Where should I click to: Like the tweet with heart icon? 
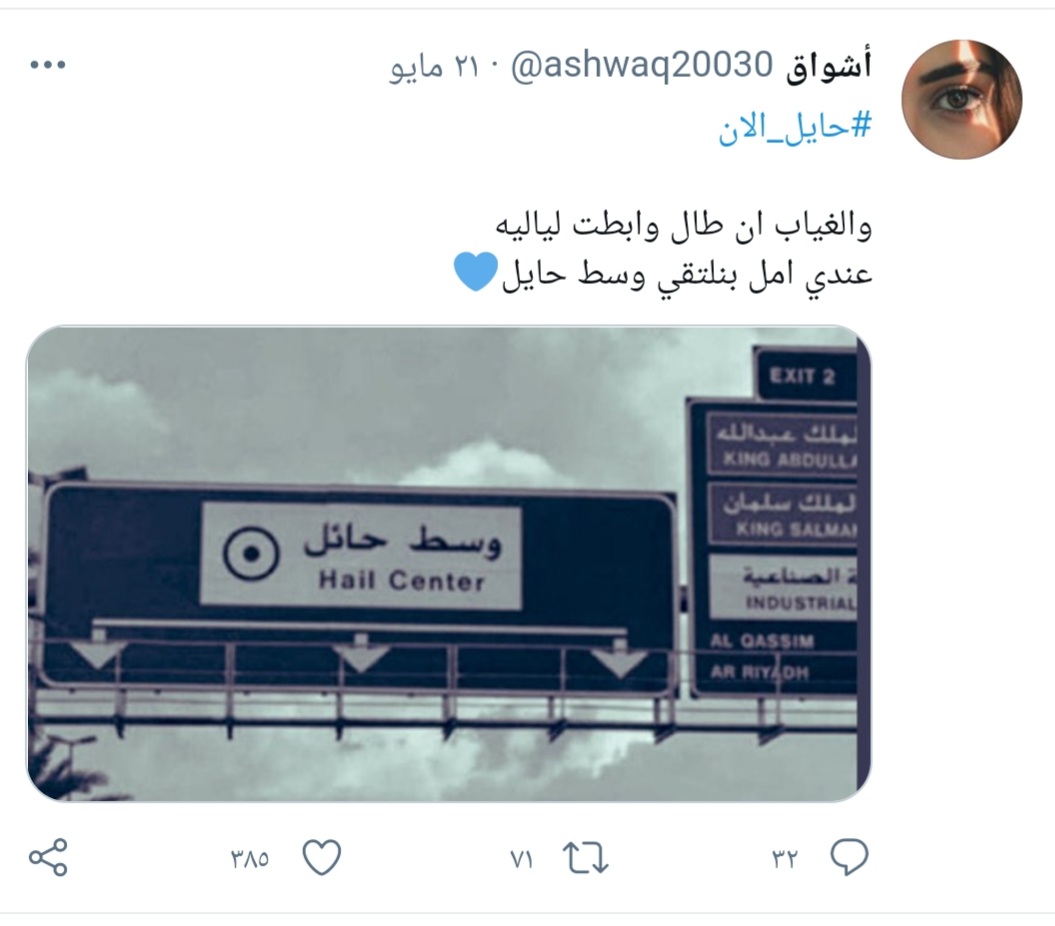[322, 857]
